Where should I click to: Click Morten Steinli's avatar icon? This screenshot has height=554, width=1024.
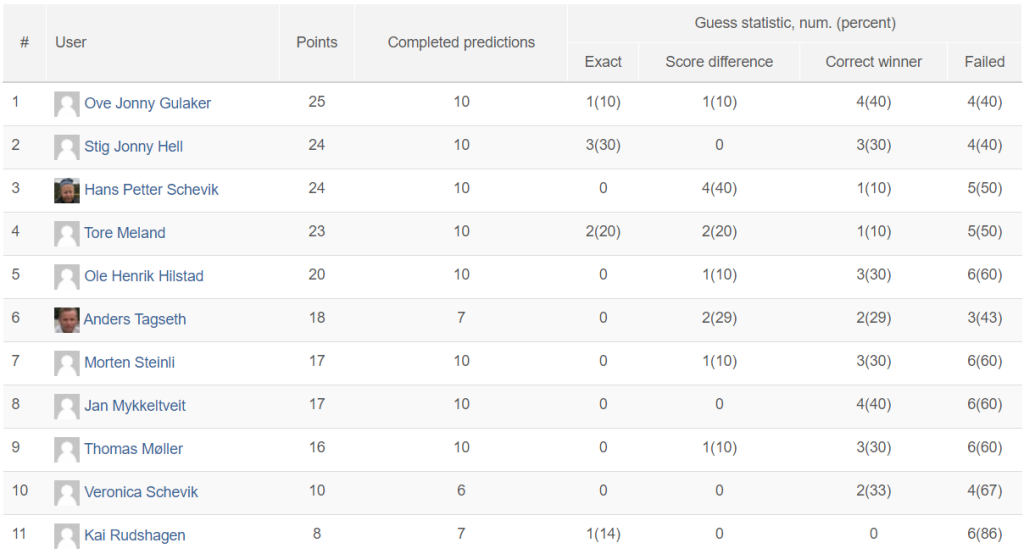(x=67, y=363)
